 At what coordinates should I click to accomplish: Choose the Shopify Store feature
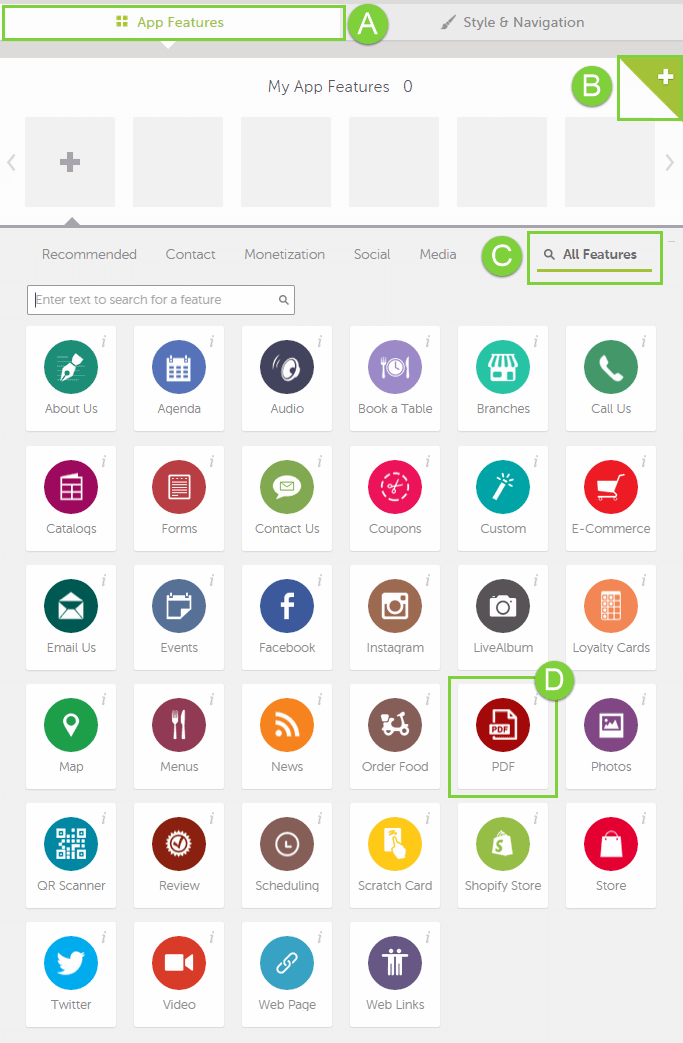pos(503,855)
